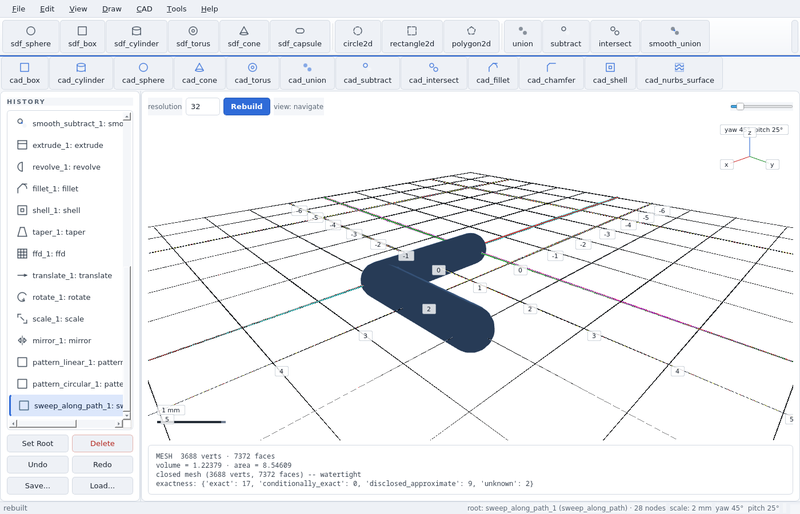Select pattern_linear_1 history item
Viewport: 800px width, 514px height.
click(66, 362)
